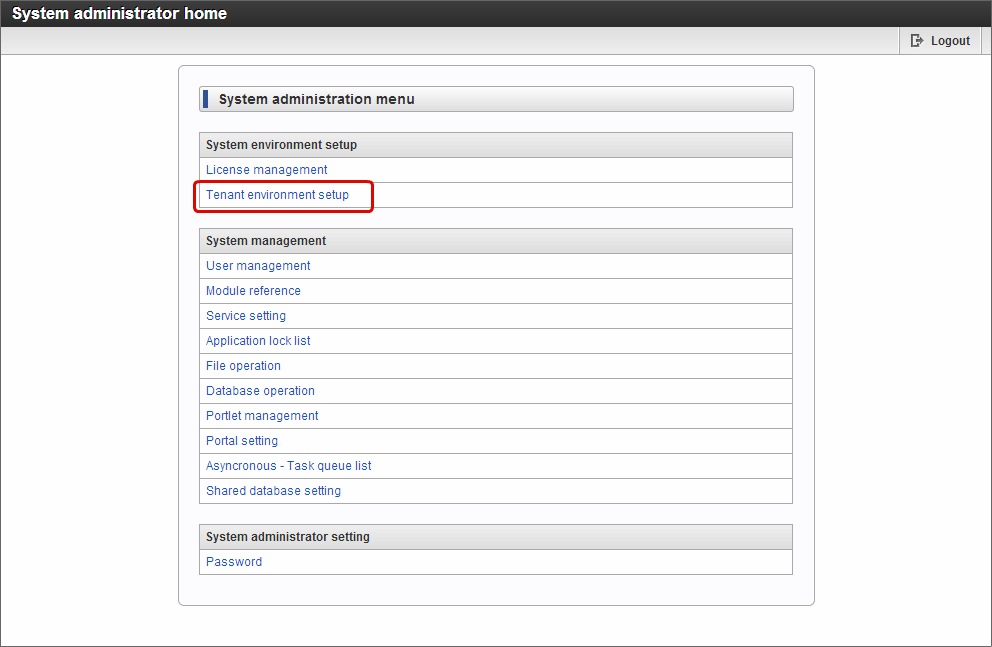The width and height of the screenshot is (992, 647).
Task: Open Portal setting
Action: (242, 441)
